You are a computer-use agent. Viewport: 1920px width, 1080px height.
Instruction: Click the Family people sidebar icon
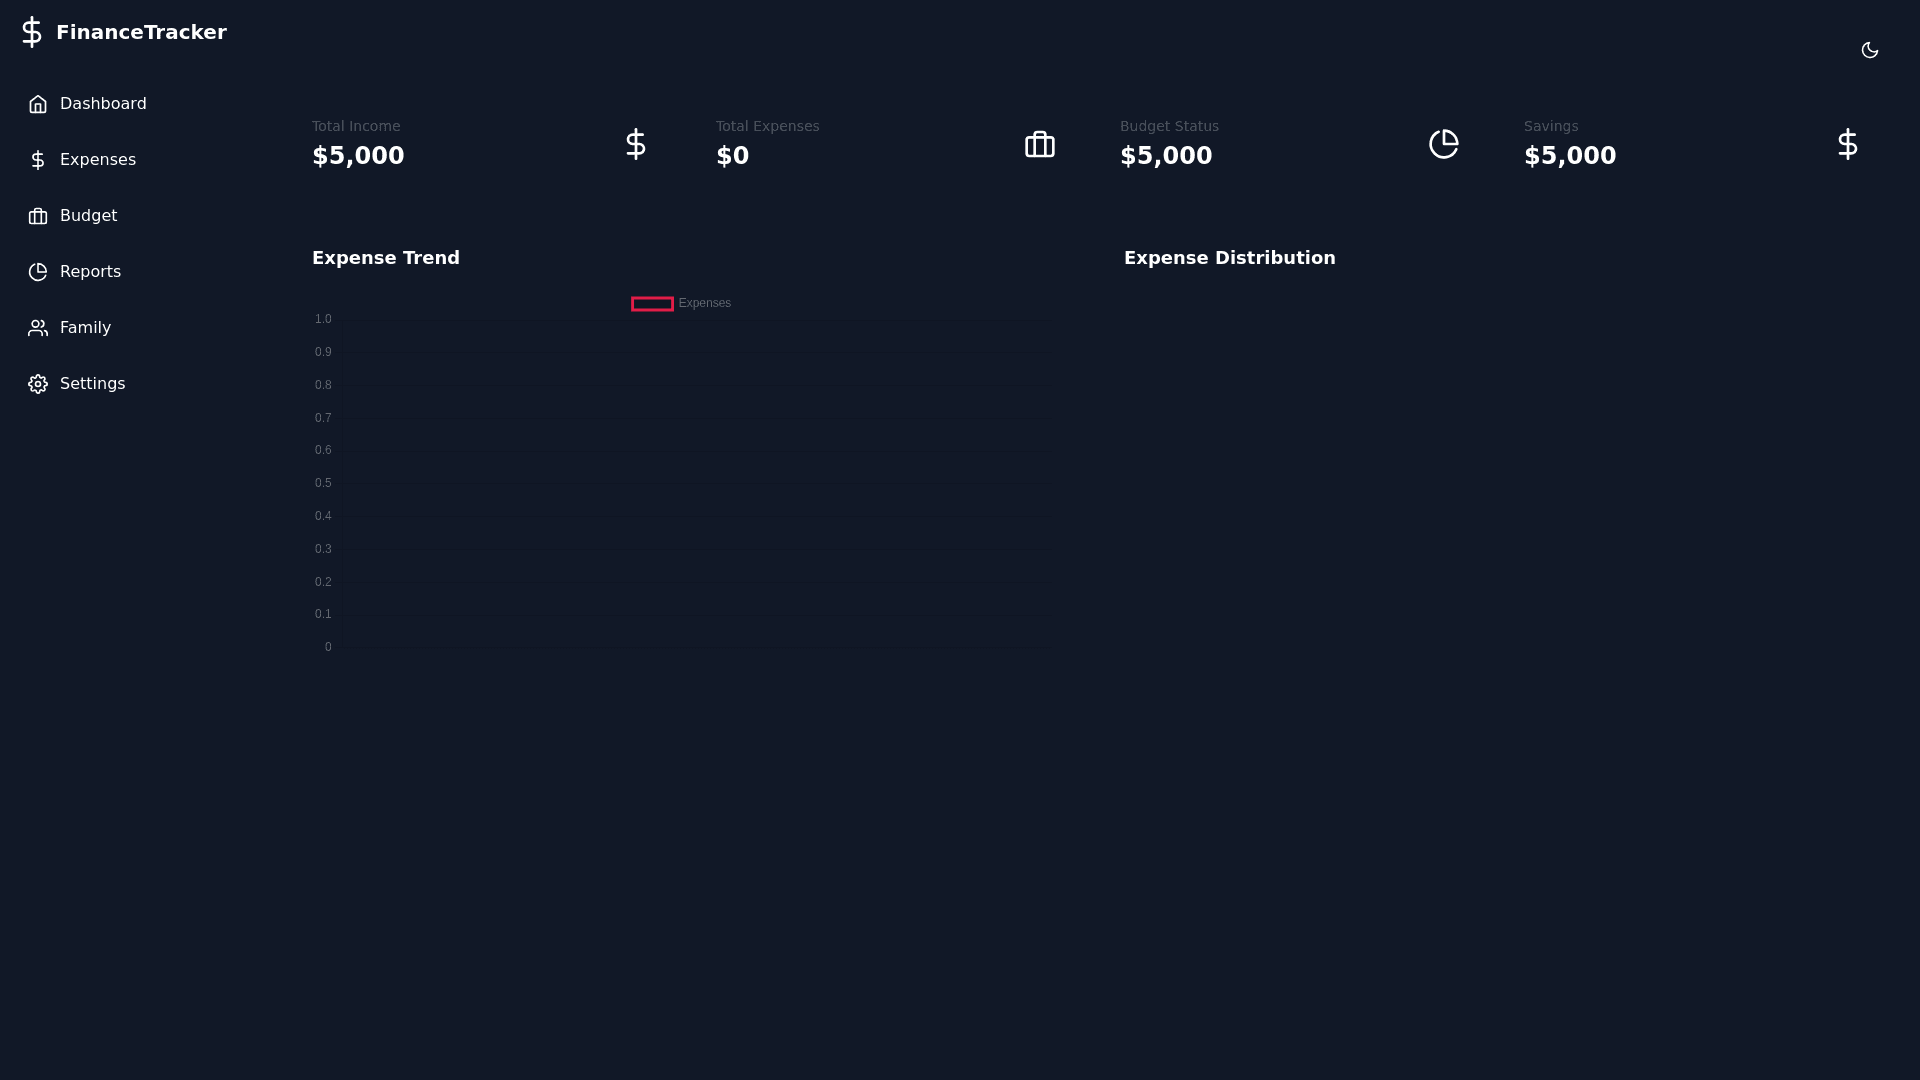[38, 328]
